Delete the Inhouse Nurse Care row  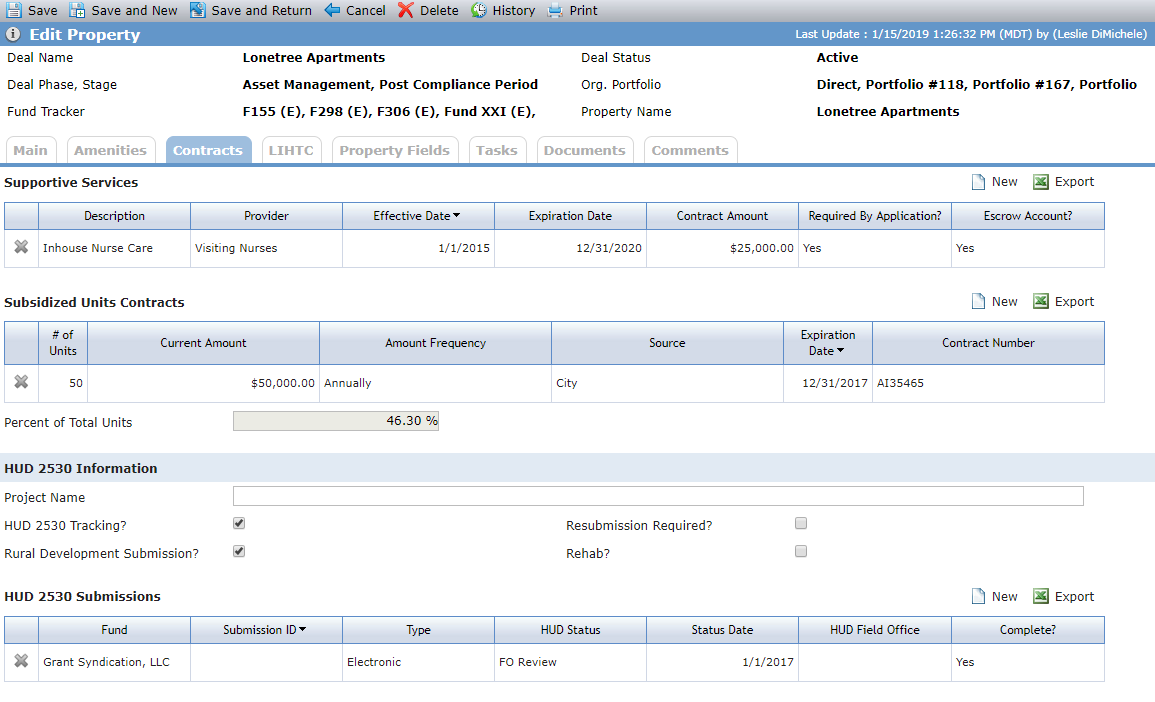click(x=21, y=248)
